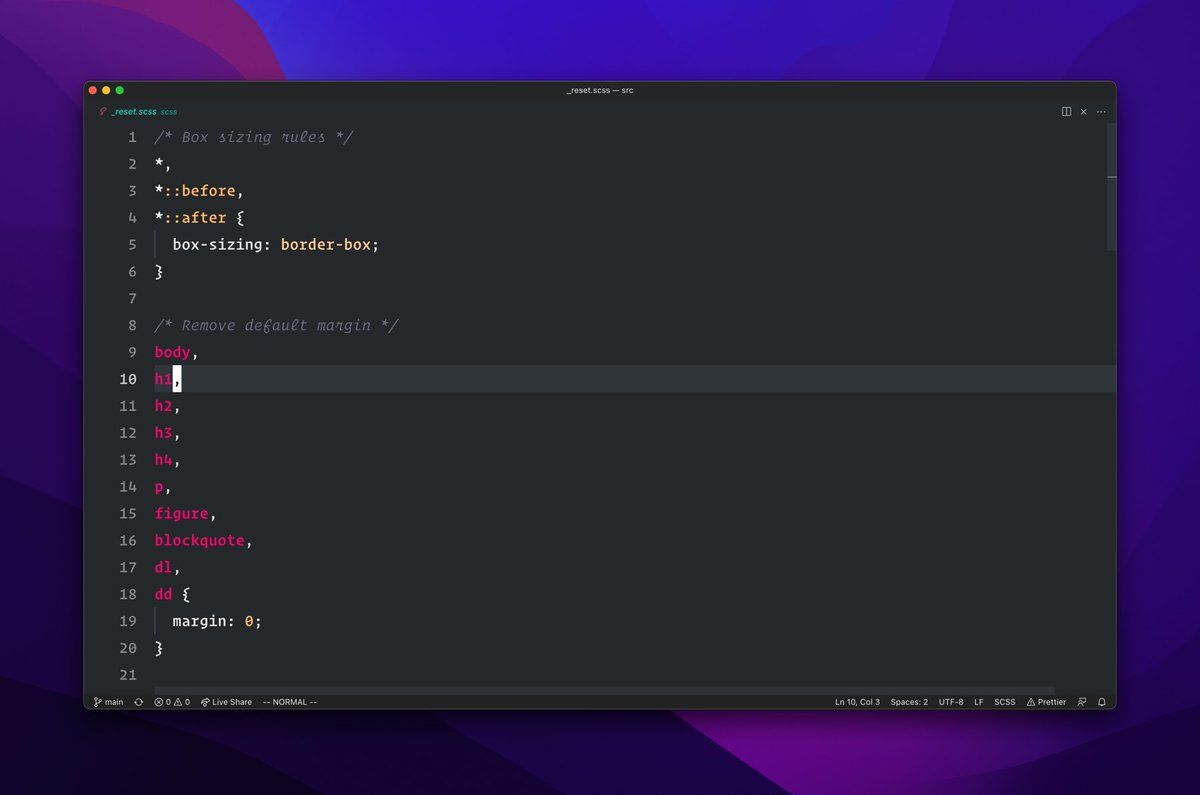
Task: Open the notifications bell
Action: tap(1102, 702)
